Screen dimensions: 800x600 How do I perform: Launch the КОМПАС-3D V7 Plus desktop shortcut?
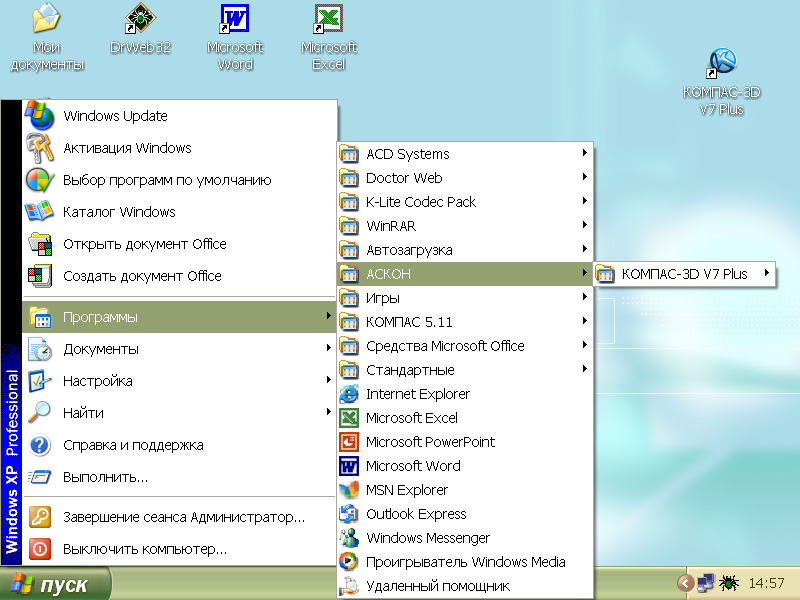pyautogui.click(x=721, y=82)
